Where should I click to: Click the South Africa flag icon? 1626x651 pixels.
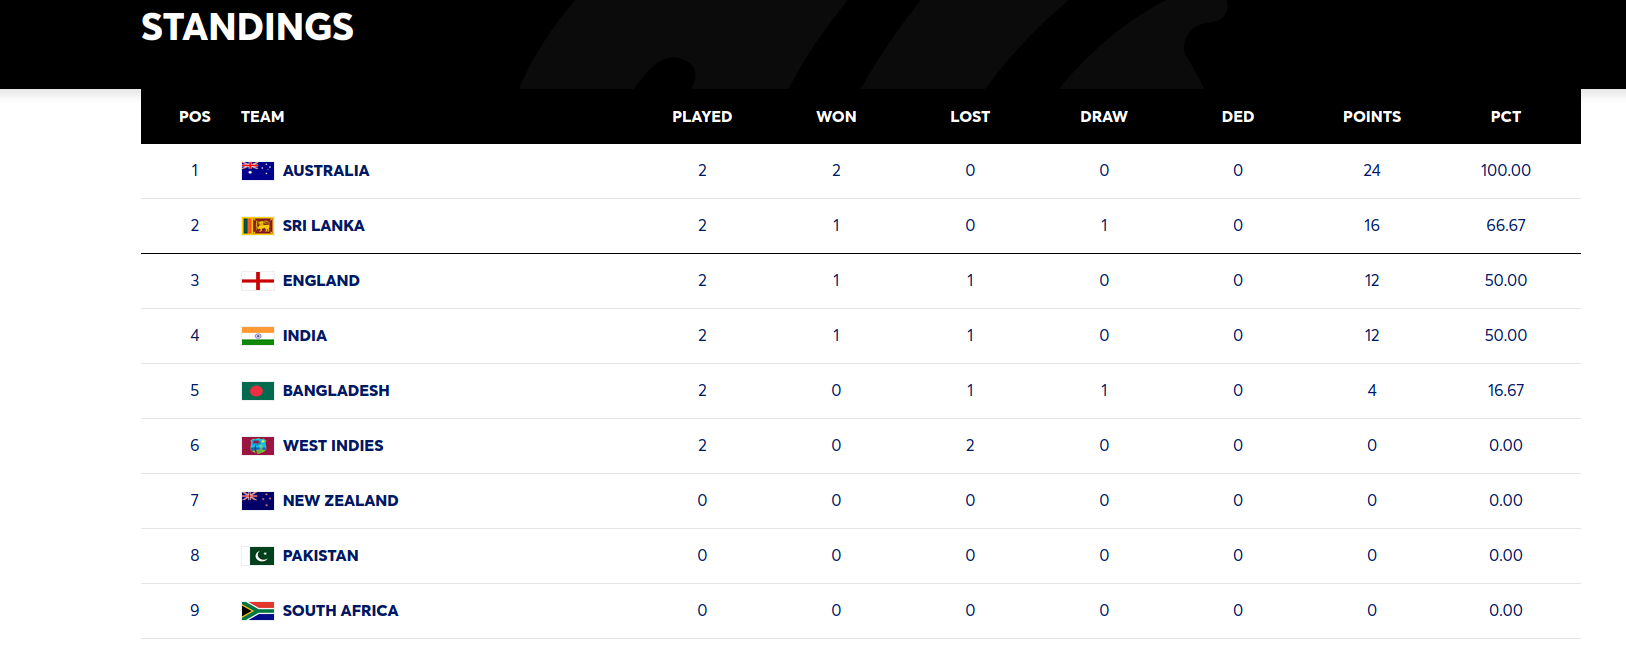point(257,611)
